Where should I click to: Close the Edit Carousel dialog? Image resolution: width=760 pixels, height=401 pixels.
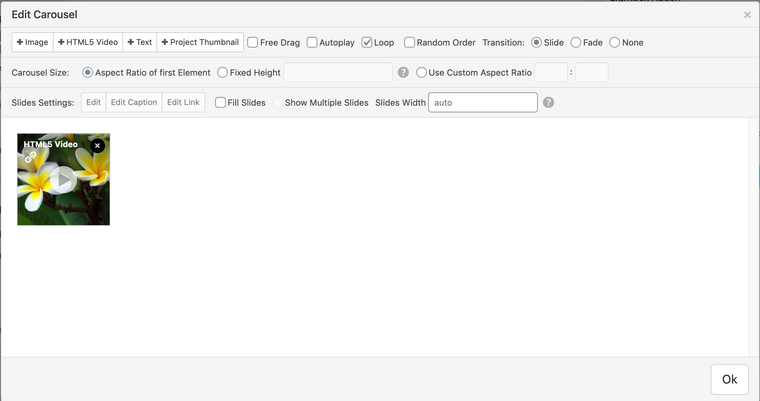(x=747, y=15)
